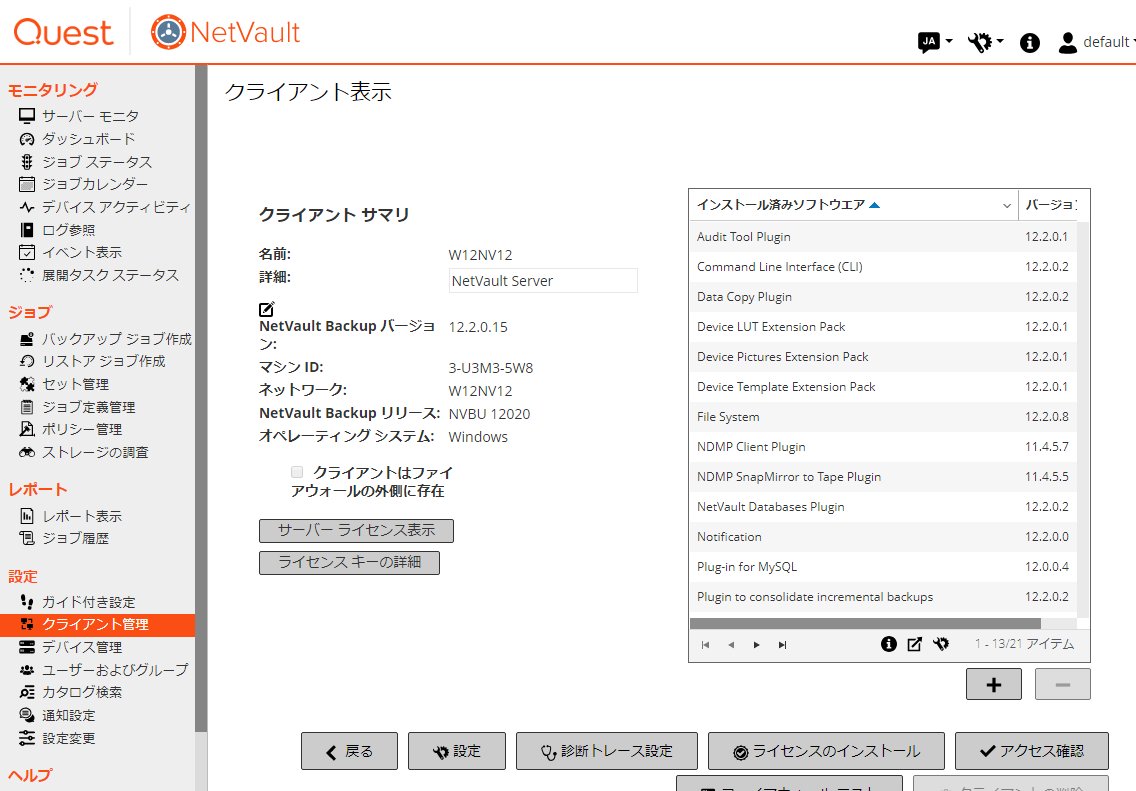
Task: Sort by インストール済みソフトウエア column header
Action: (781, 205)
